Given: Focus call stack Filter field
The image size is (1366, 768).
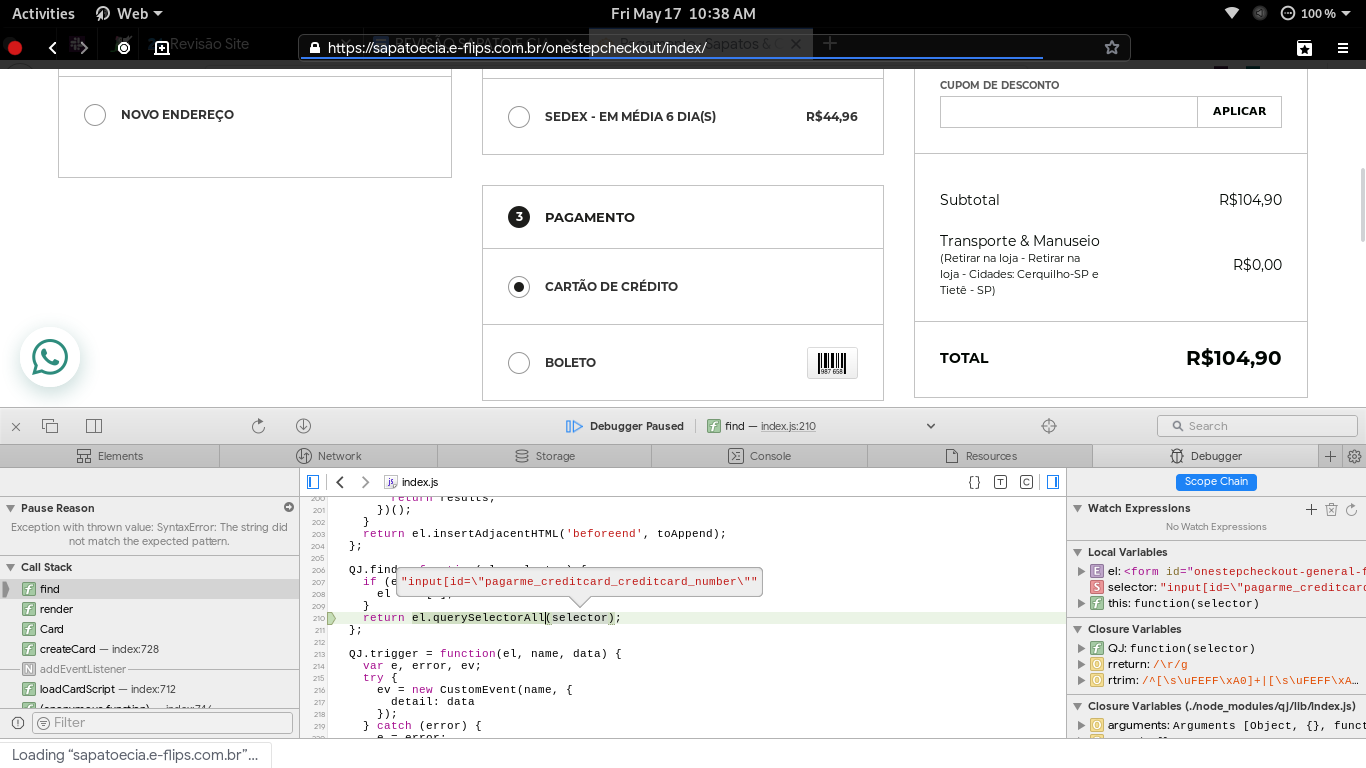Looking at the screenshot, I should click(163, 722).
